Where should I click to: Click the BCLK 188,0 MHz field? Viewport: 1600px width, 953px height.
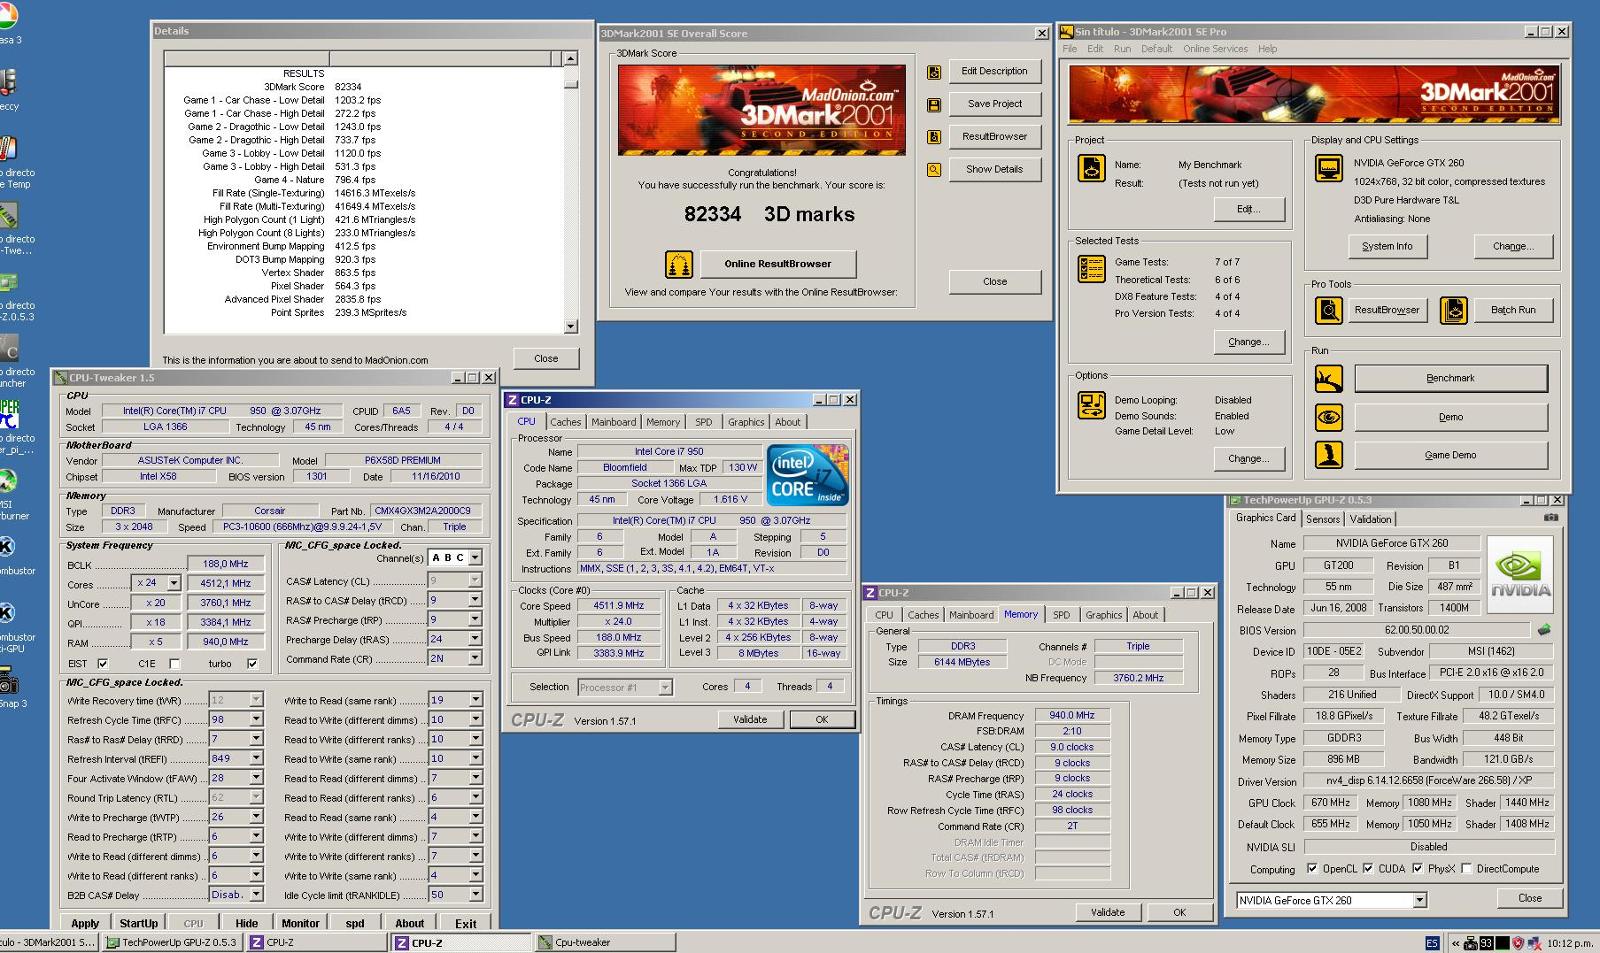[x=225, y=564]
